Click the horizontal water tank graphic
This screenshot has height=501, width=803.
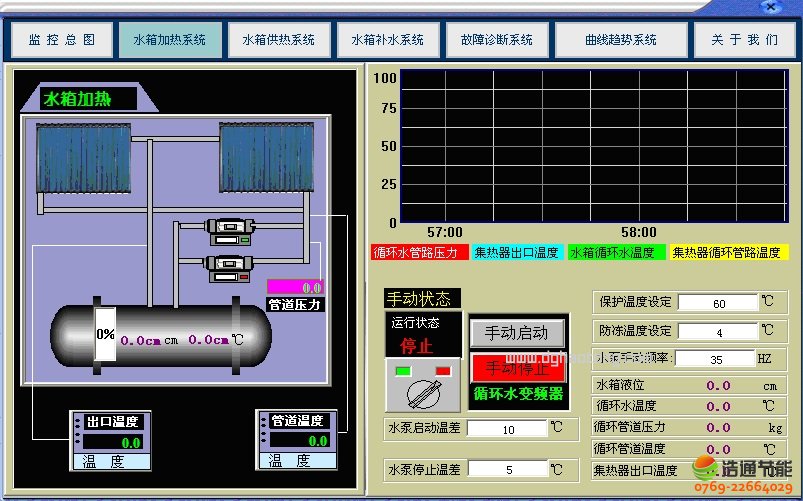[161, 335]
